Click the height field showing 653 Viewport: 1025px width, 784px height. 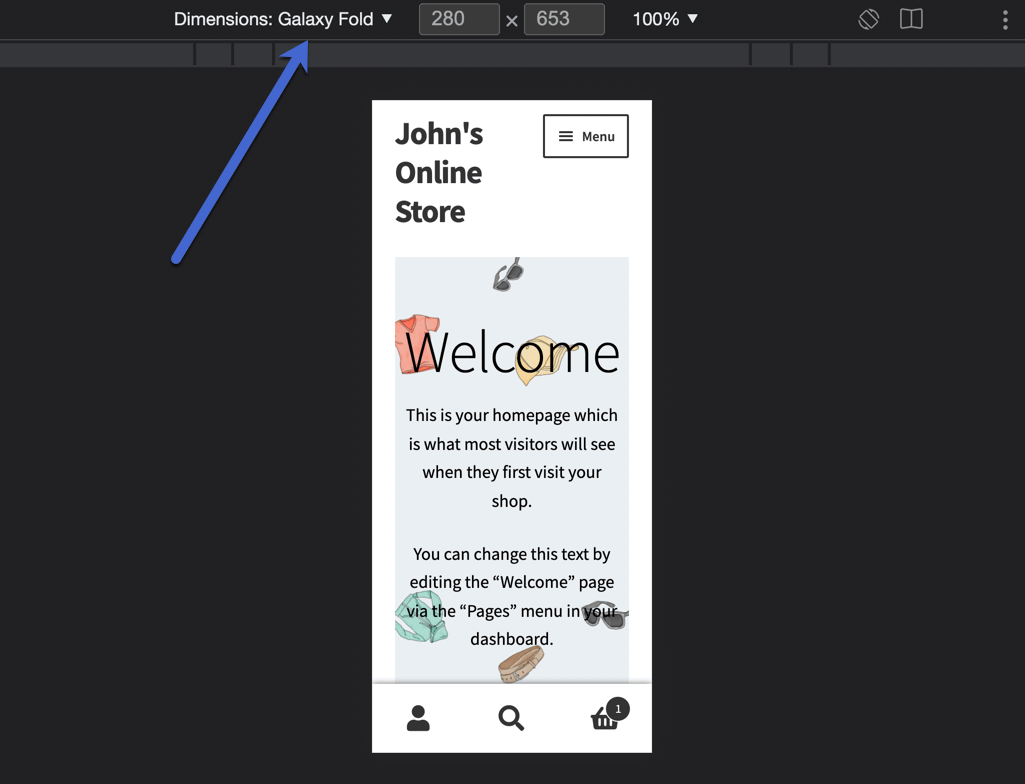[564, 19]
